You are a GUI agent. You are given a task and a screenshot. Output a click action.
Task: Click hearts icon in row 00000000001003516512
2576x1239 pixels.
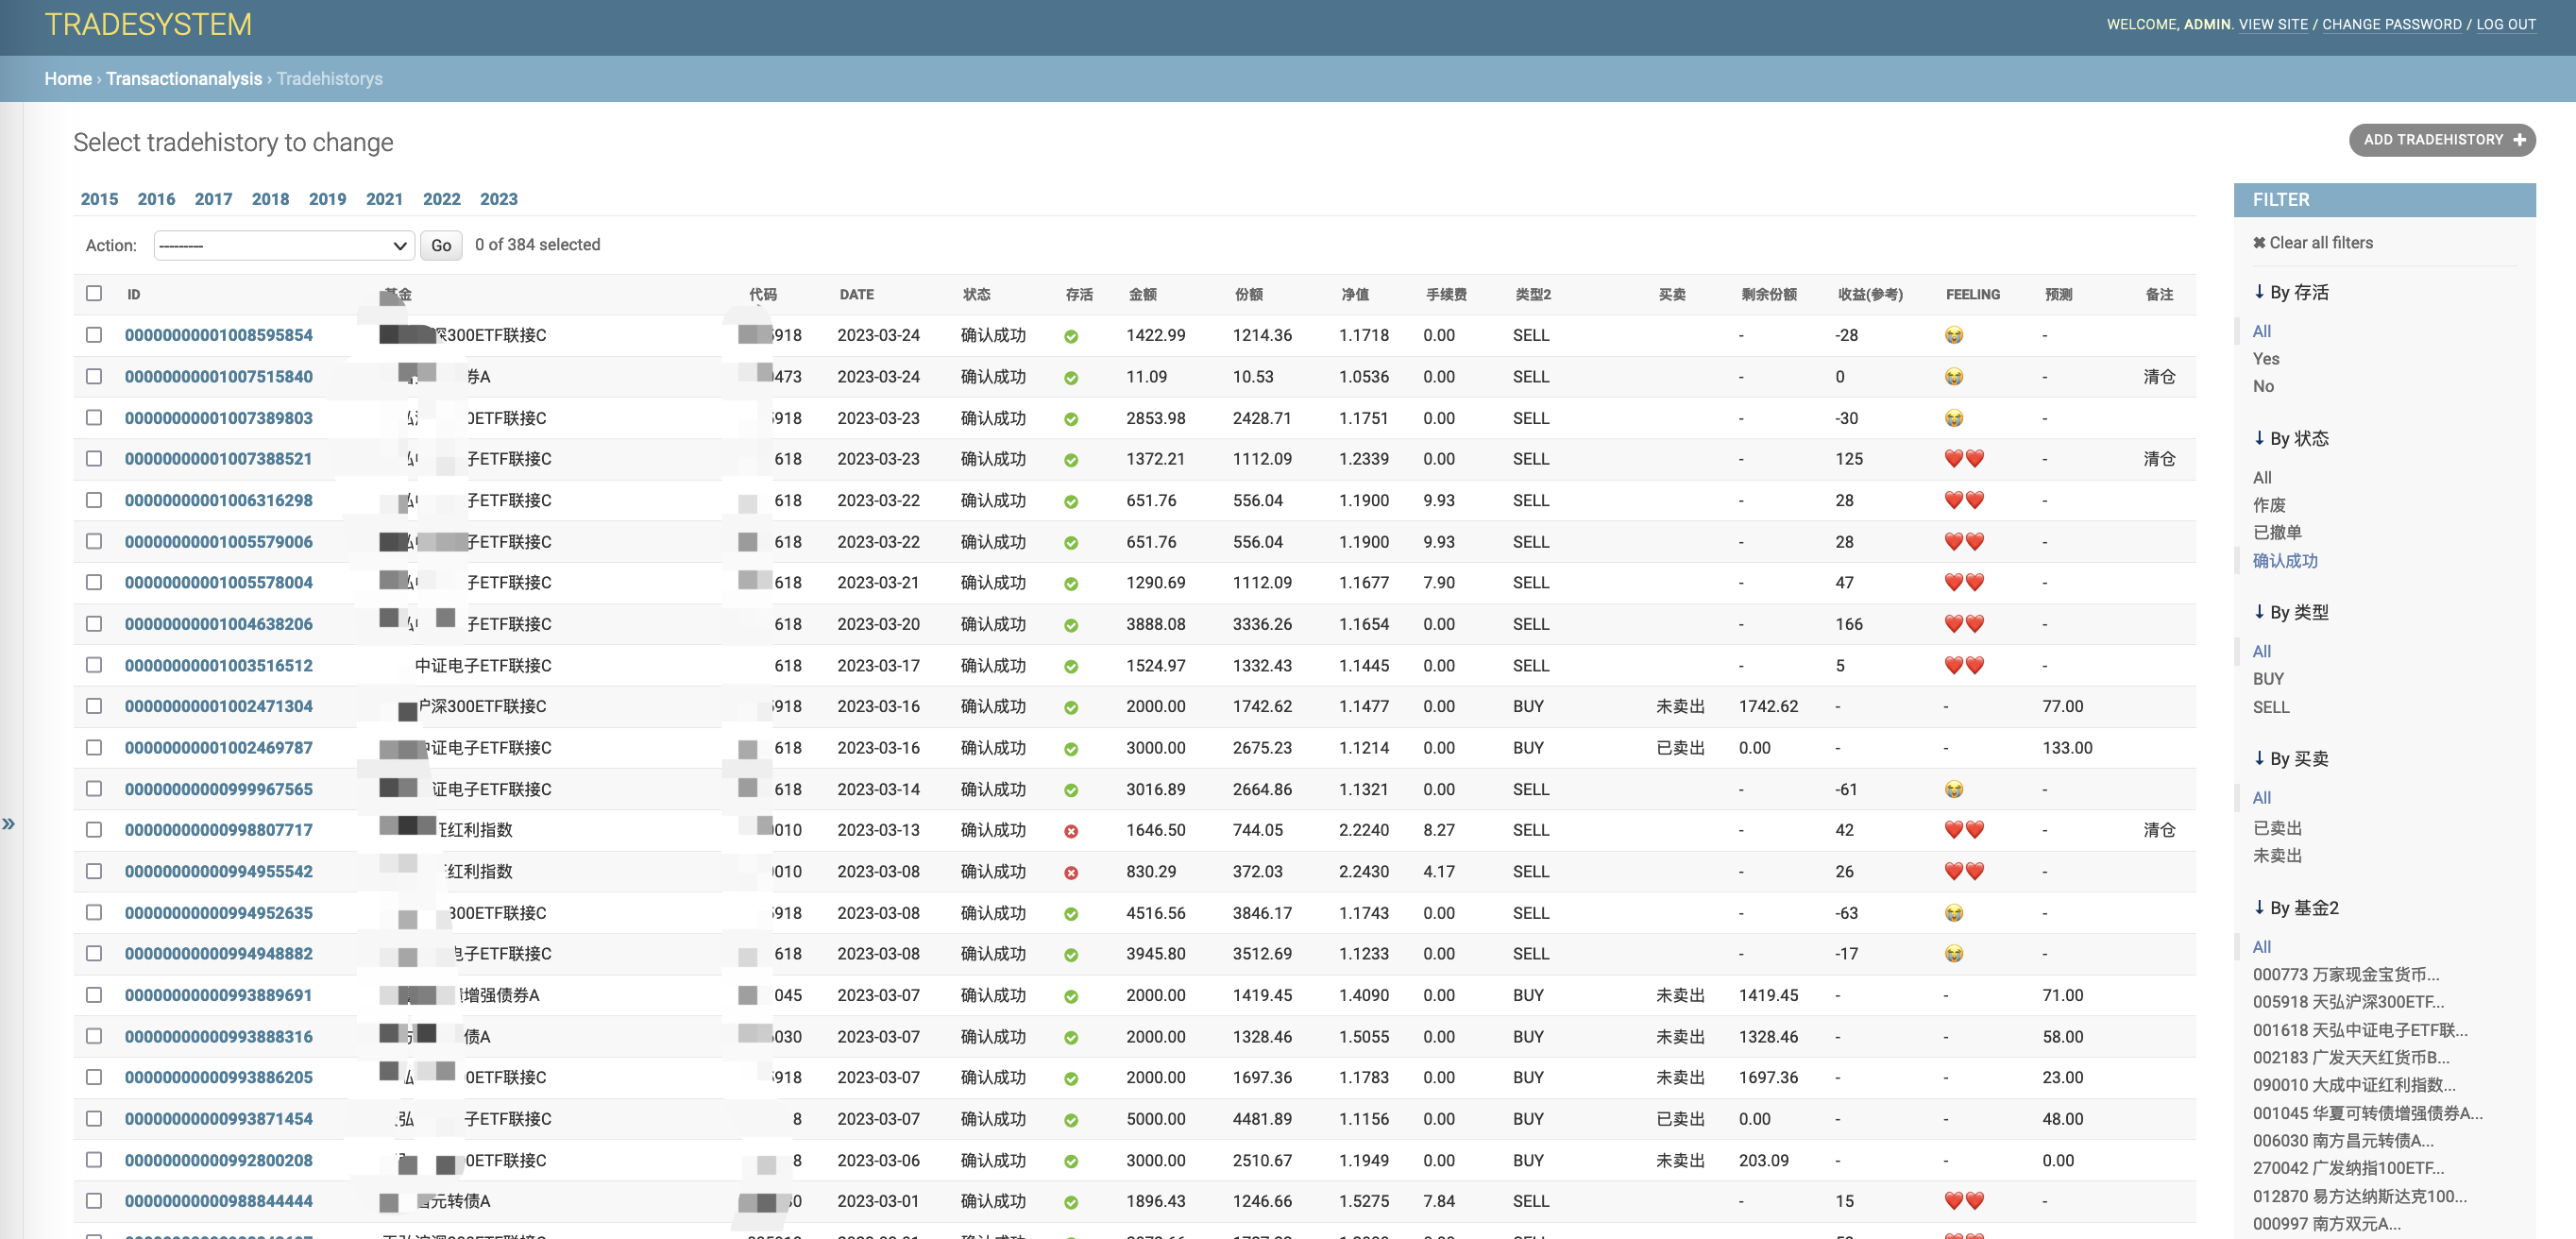pos(1964,665)
